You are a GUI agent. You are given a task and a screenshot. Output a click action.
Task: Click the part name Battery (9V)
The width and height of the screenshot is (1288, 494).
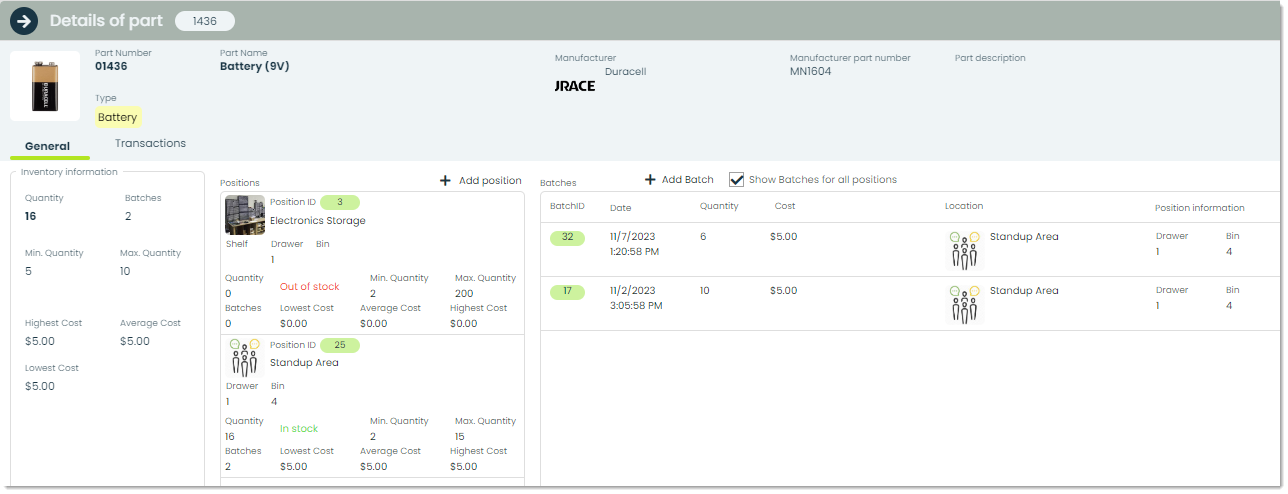(x=254, y=67)
